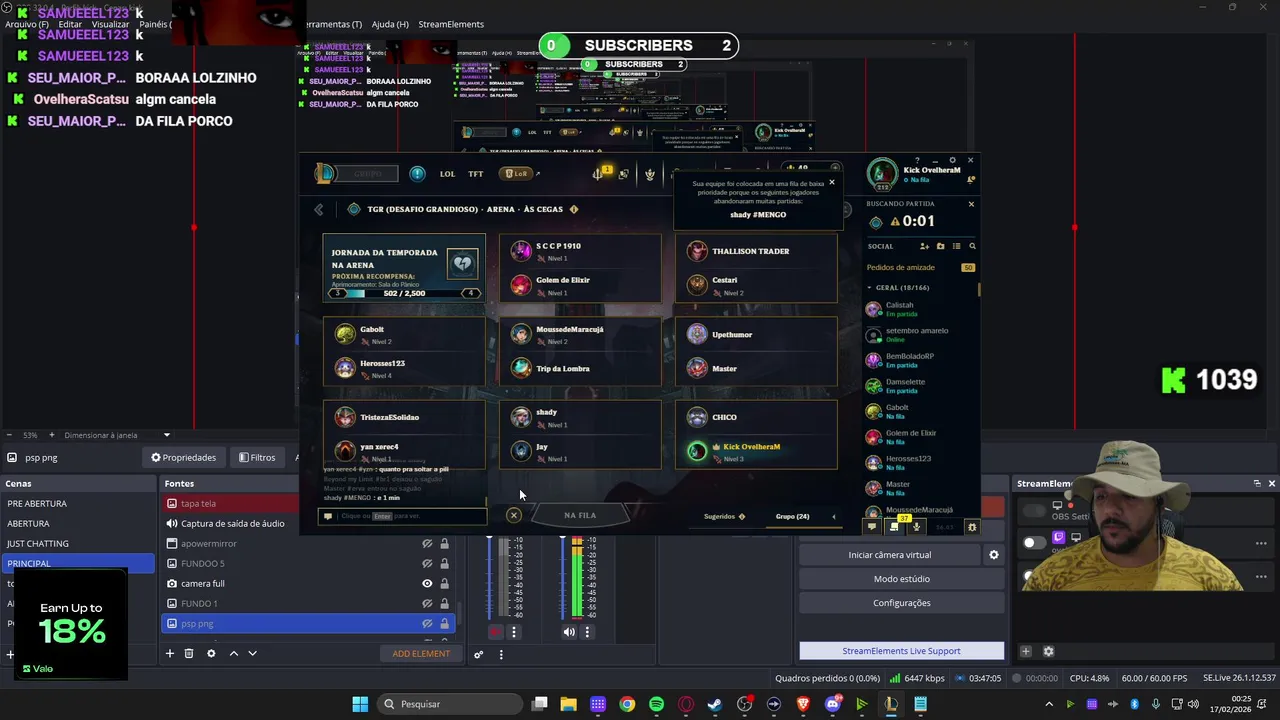The height and width of the screenshot is (720, 1280).
Task: Click the League chat input field
Action: point(402,516)
